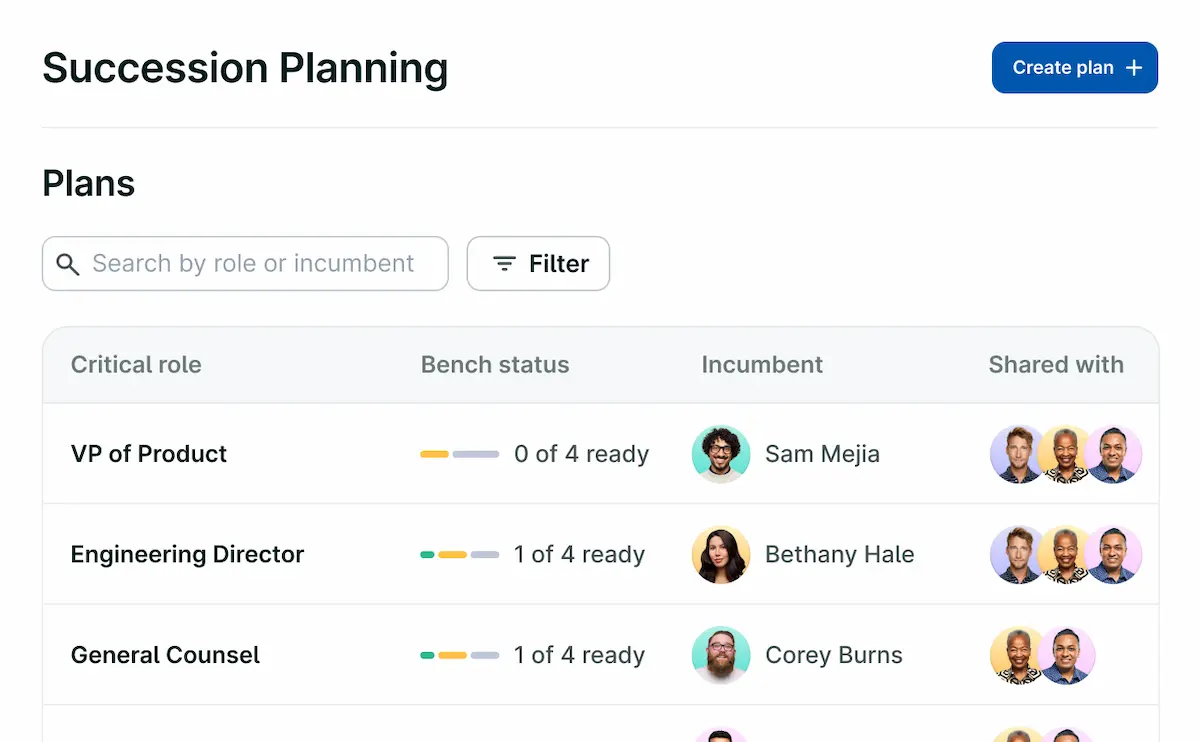1200x742 pixels.
Task: Click the plus icon in Create plan
Action: pos(1134,68)
